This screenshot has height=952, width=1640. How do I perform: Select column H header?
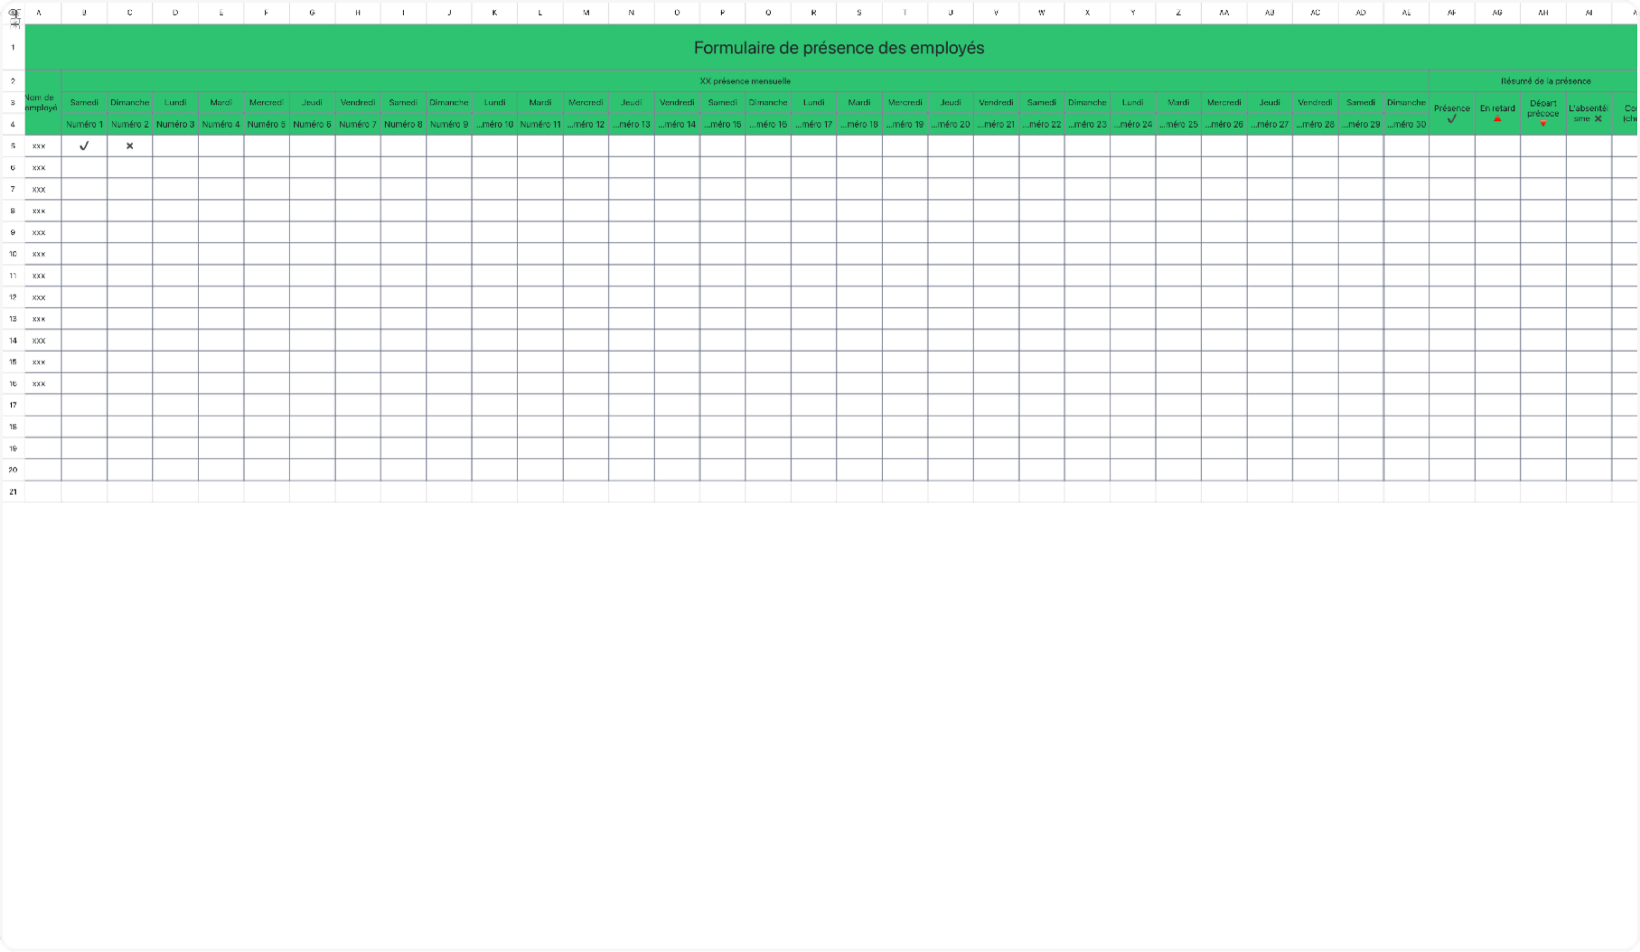pyautogui.click(x=358, y=13)
